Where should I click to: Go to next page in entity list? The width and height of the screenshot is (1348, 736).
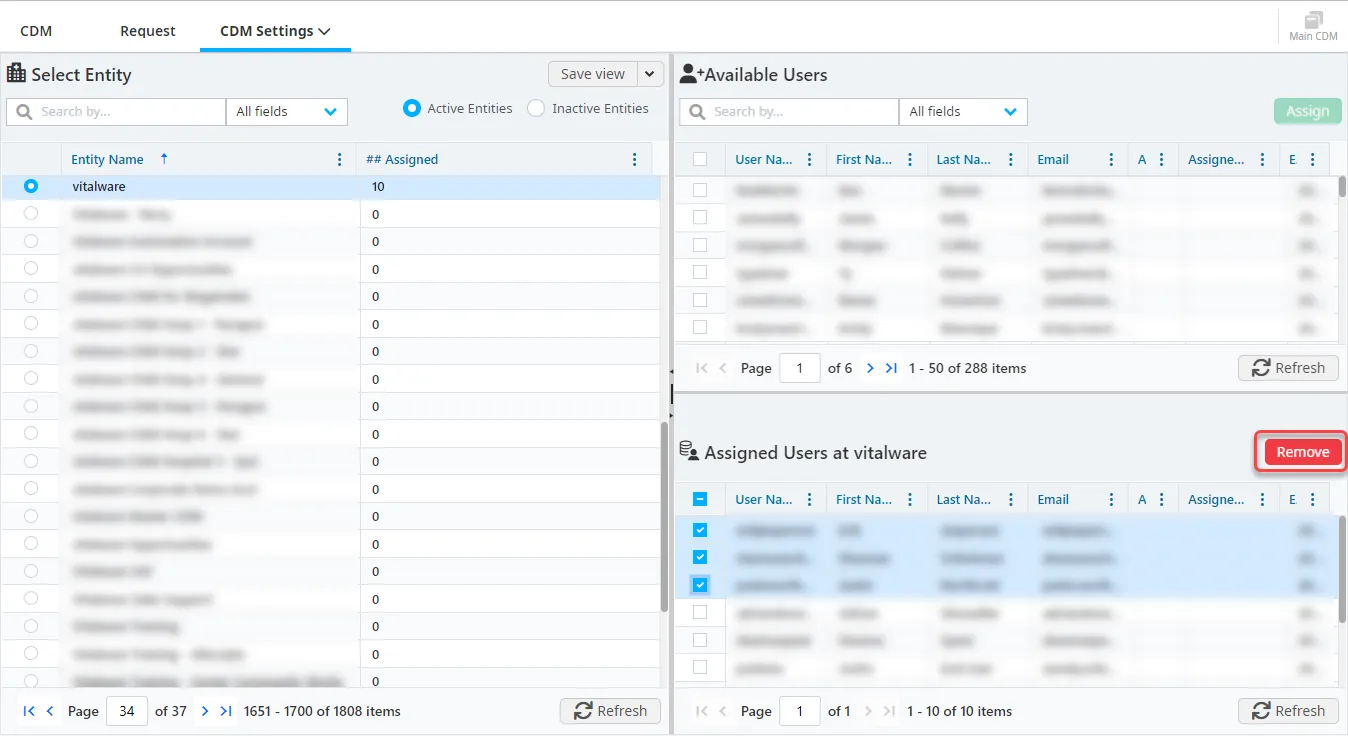[205, 711]
